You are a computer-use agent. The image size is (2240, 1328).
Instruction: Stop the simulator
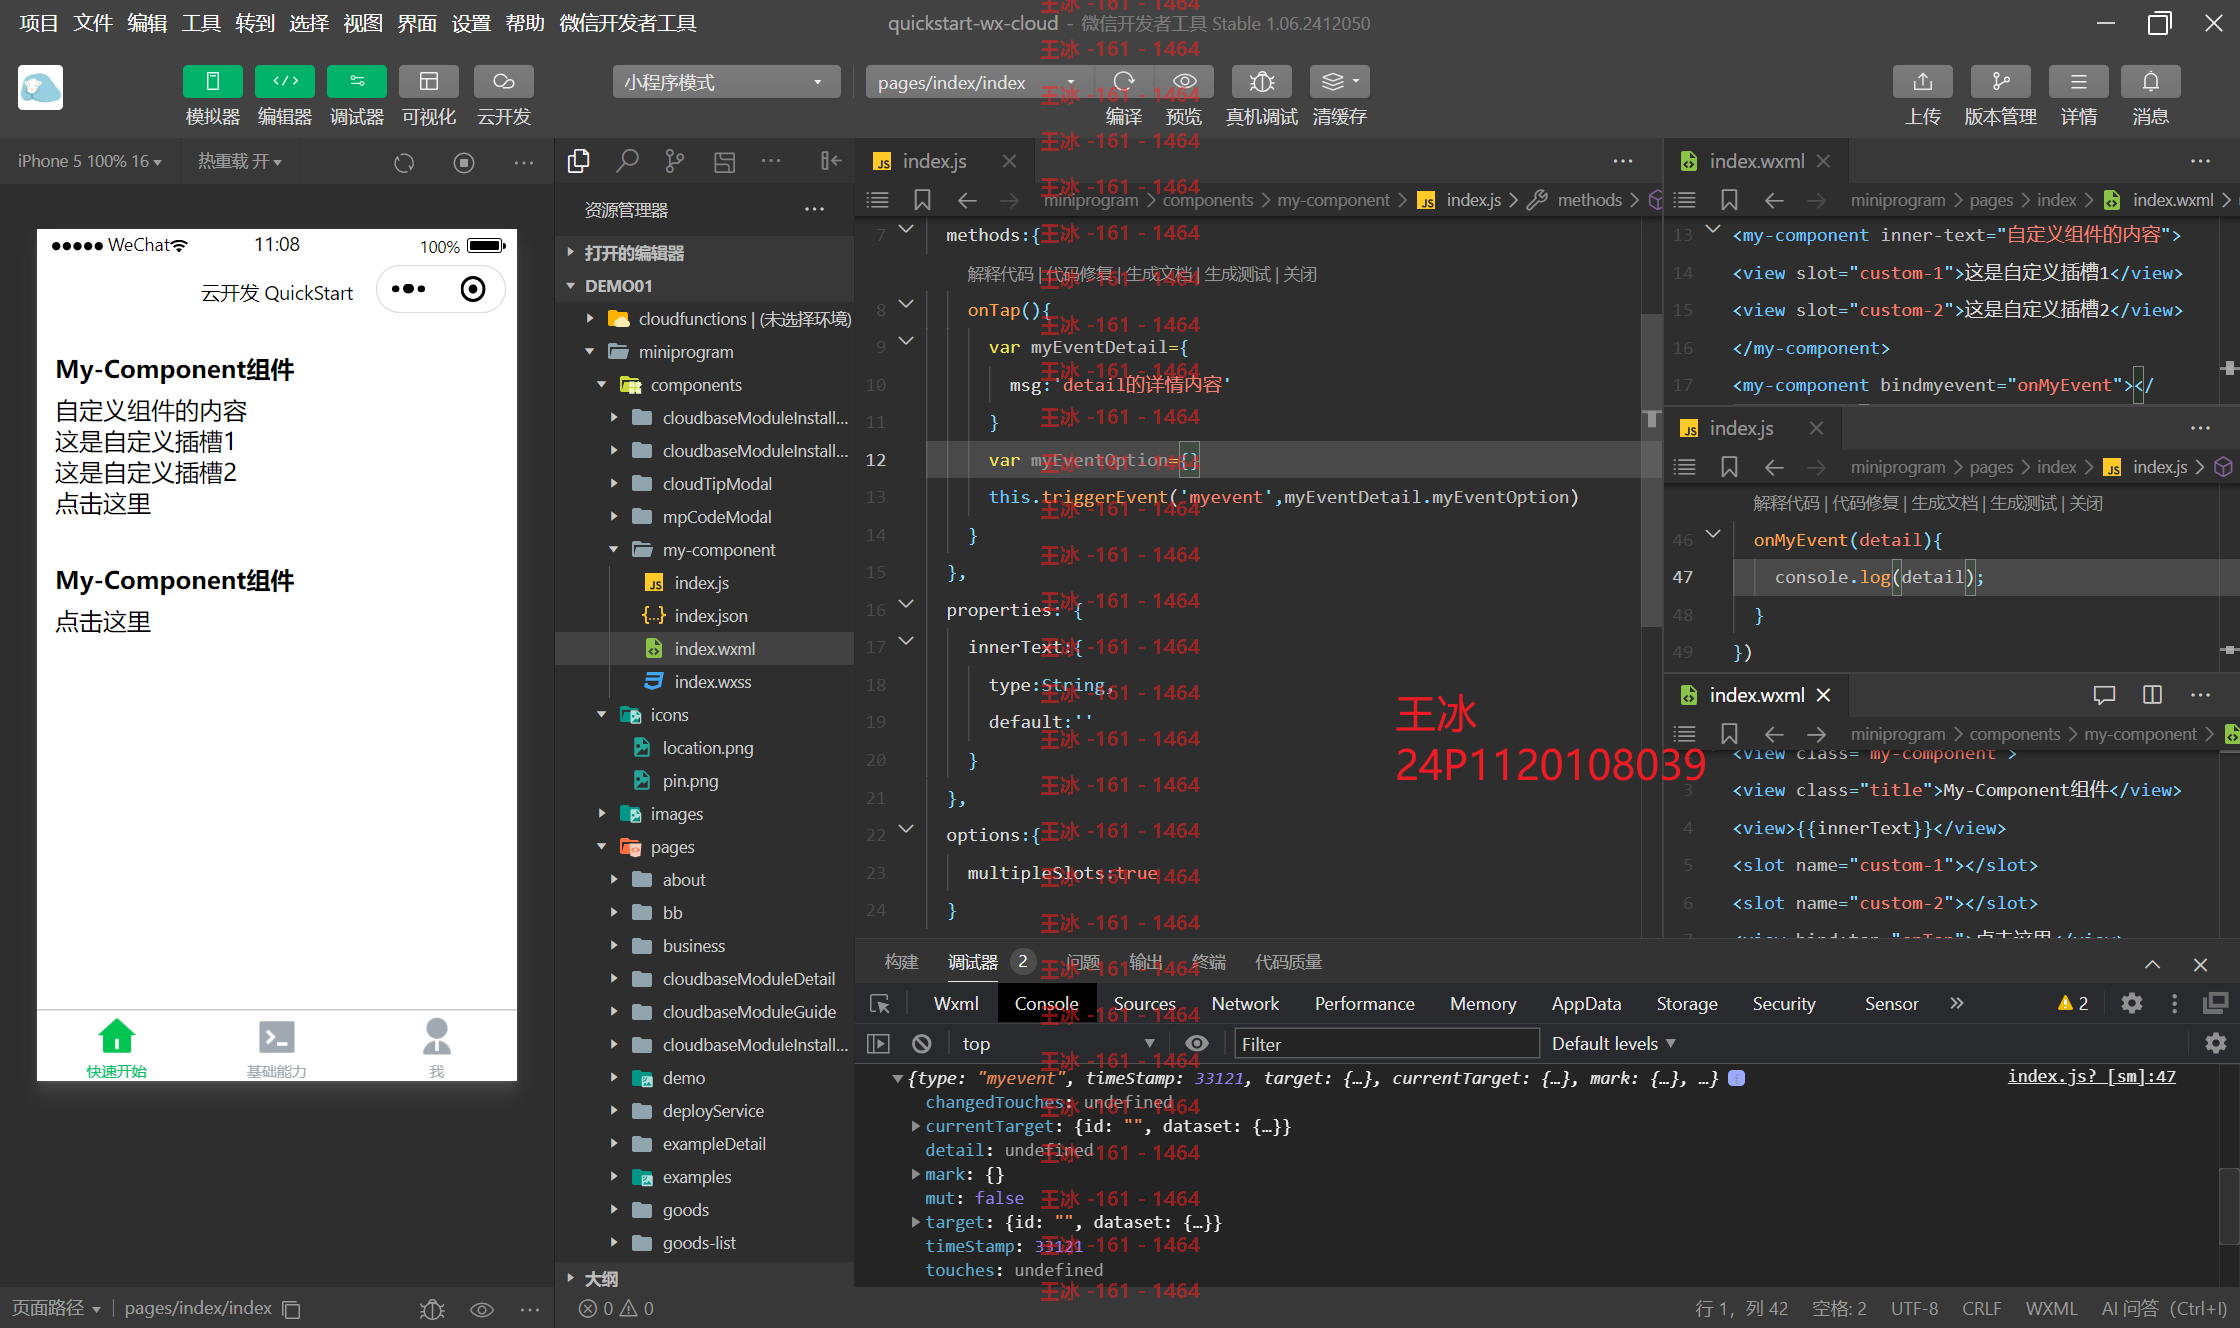coord(464,162)
